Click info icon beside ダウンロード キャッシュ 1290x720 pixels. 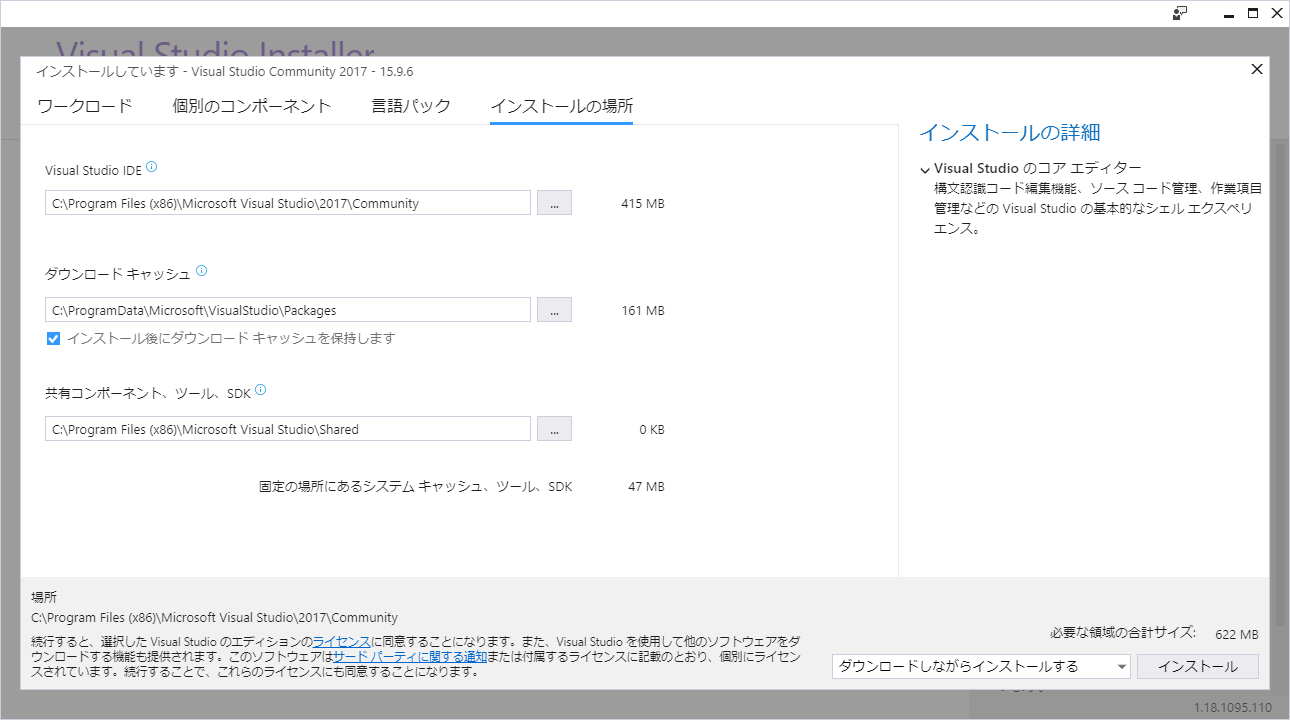(x=201, y=271)
